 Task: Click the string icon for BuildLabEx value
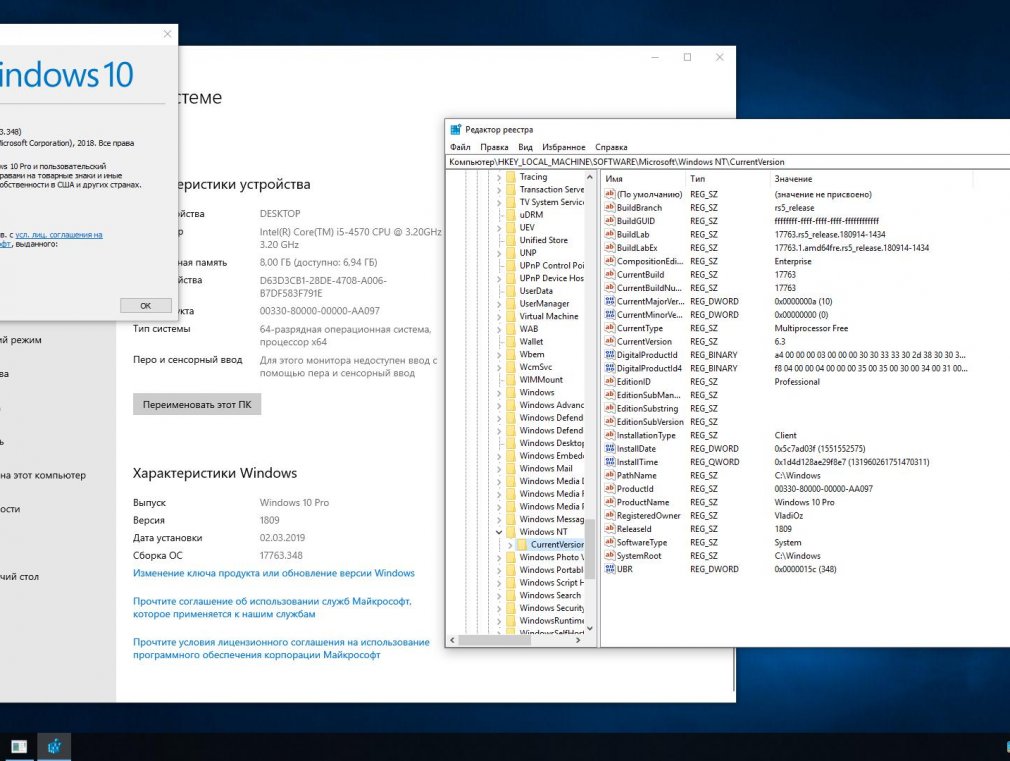click(x=610, y=247)
